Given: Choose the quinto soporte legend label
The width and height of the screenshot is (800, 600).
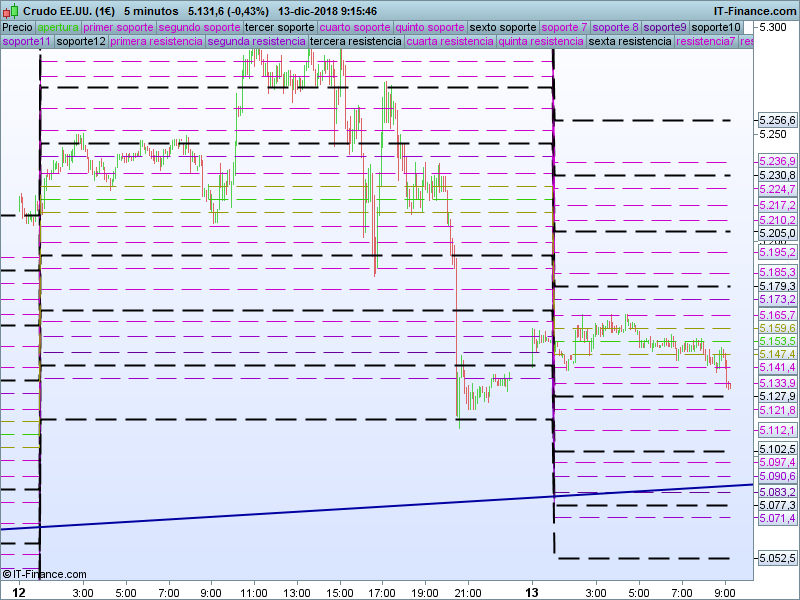Looking at the screenshot, I should coord(430,28).
